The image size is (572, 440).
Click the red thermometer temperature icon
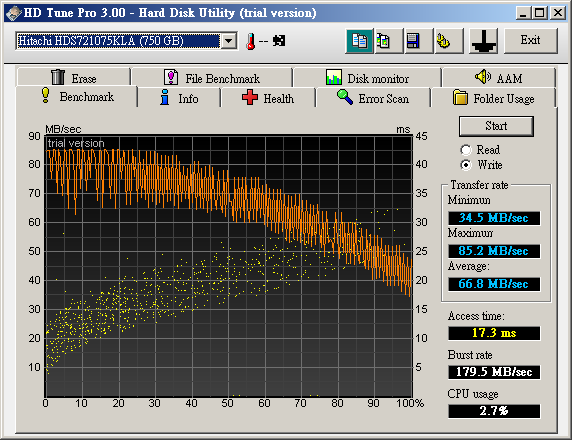[x=251, y=41]
